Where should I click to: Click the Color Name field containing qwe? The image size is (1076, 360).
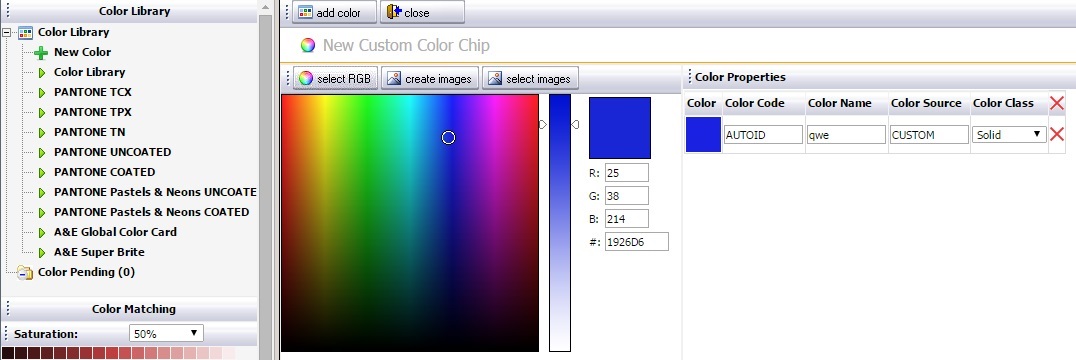[846, 134]
